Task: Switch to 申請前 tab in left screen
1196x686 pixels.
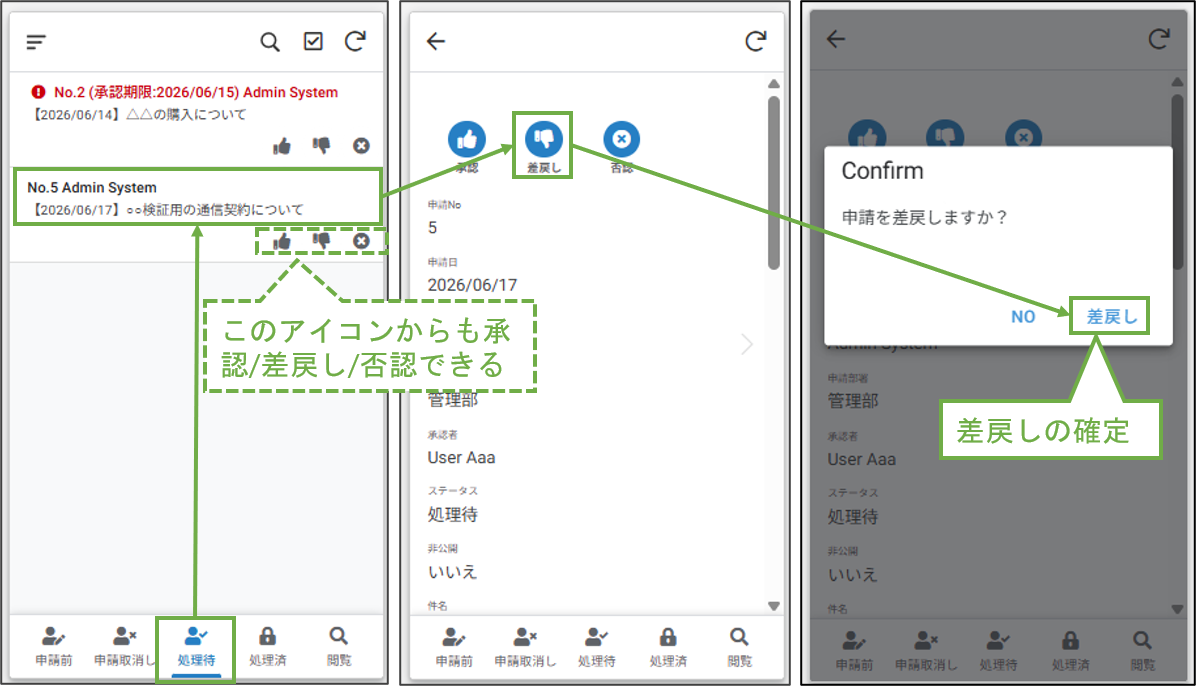Action: tap(53, 646)
